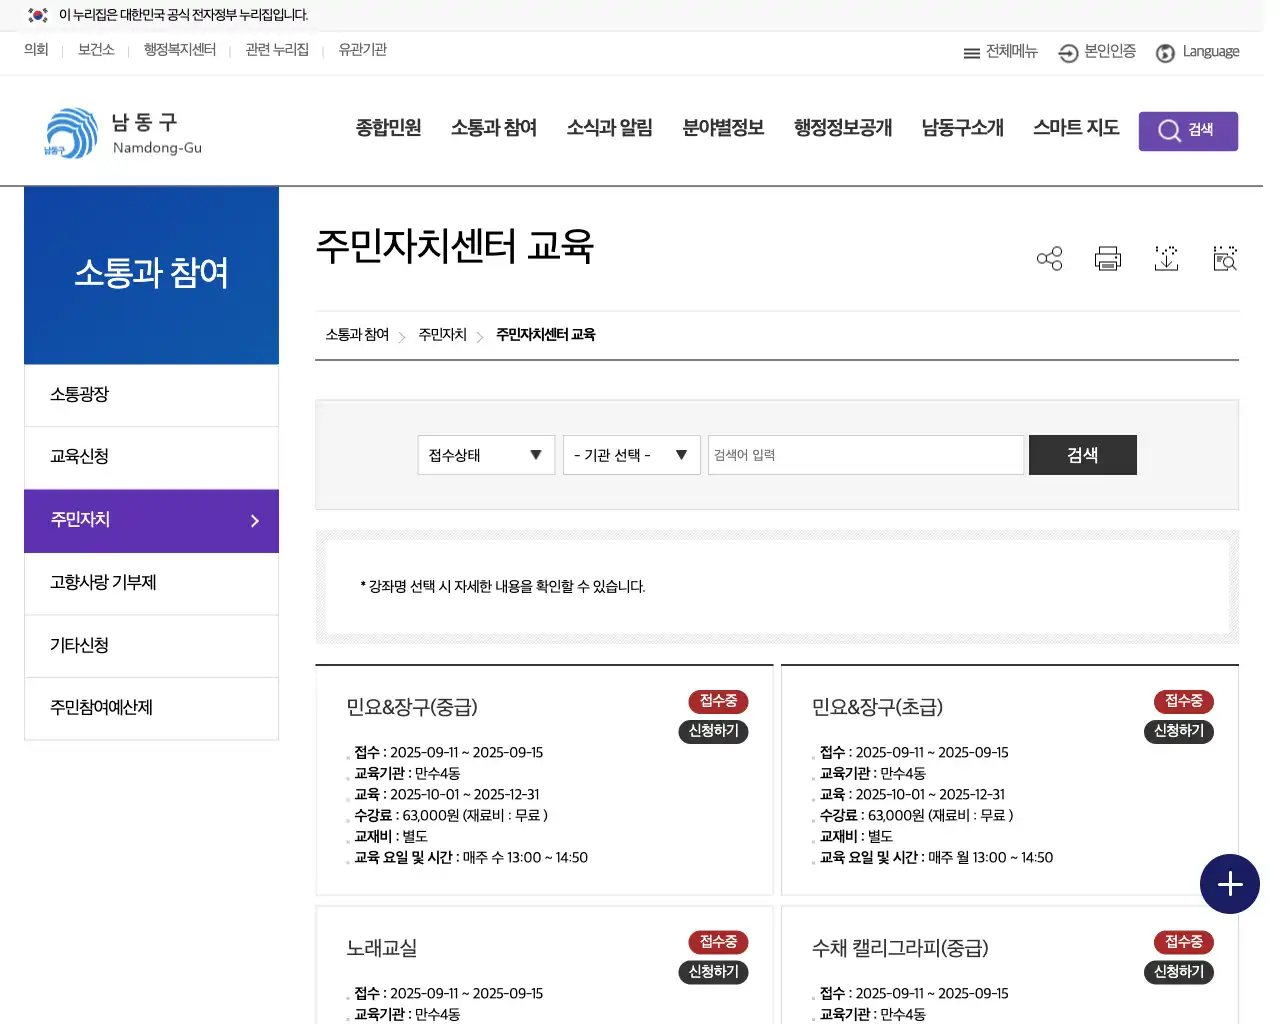The width and height of the screenshot is (1280, 1024).
Task: Click the 본인인증 arrow icon
Action: 1067,52
